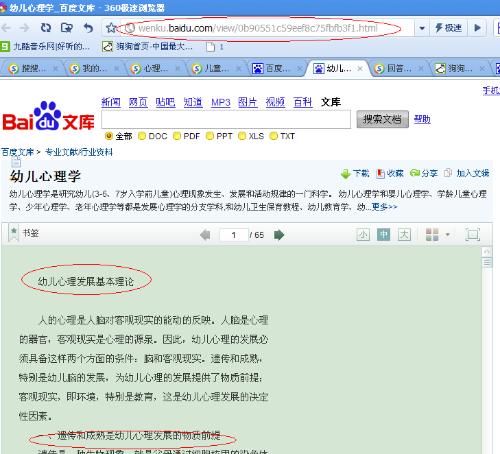Click the document viewer vertical scrollbar
This screenshot has width=500, height=454.
pos(487,350)
